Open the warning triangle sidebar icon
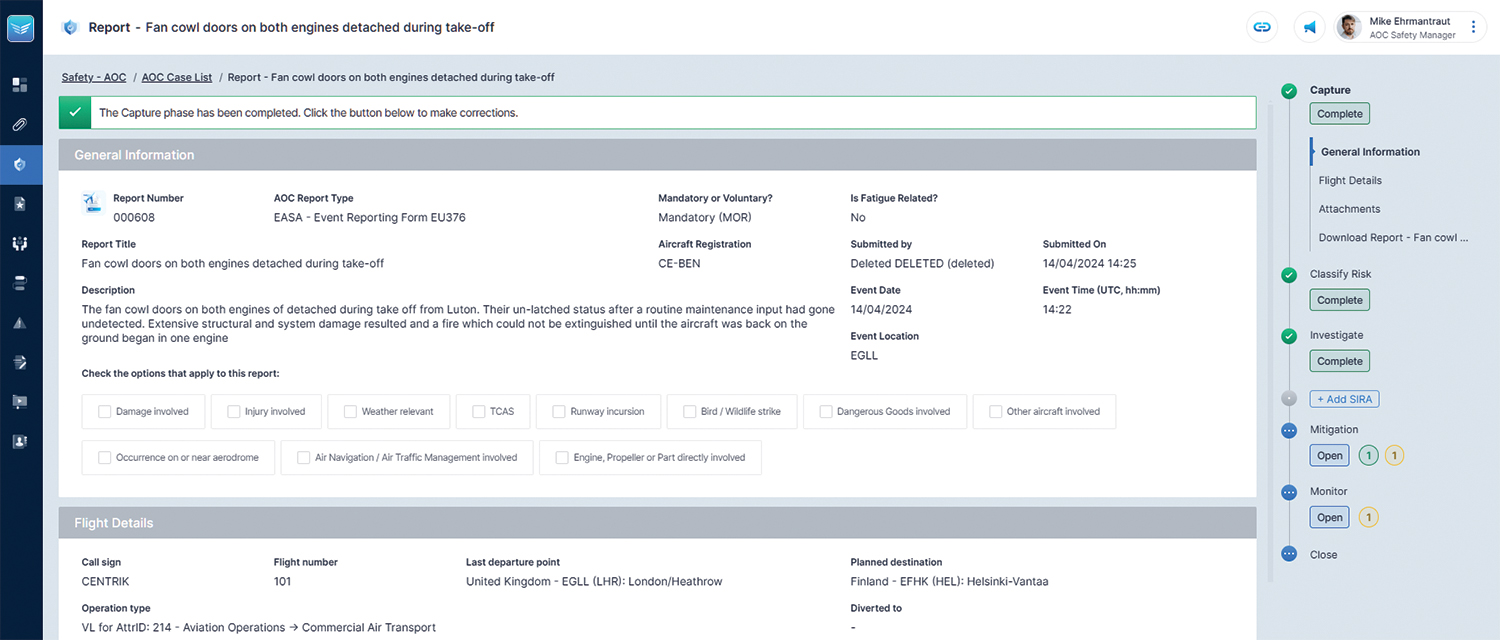 20,323
